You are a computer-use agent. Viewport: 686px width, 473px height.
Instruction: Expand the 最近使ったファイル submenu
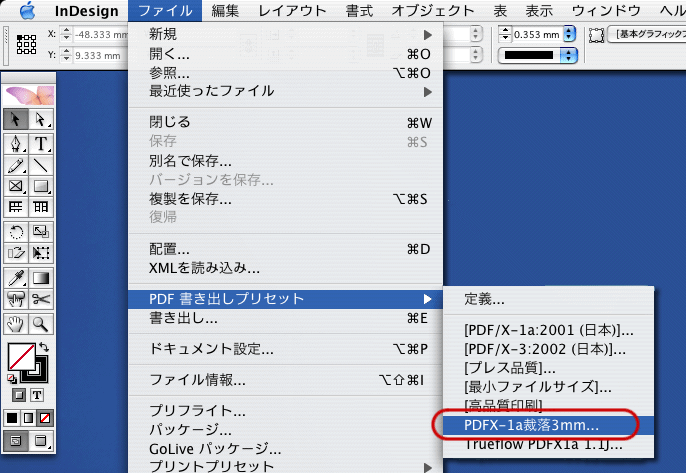(427, 92)
